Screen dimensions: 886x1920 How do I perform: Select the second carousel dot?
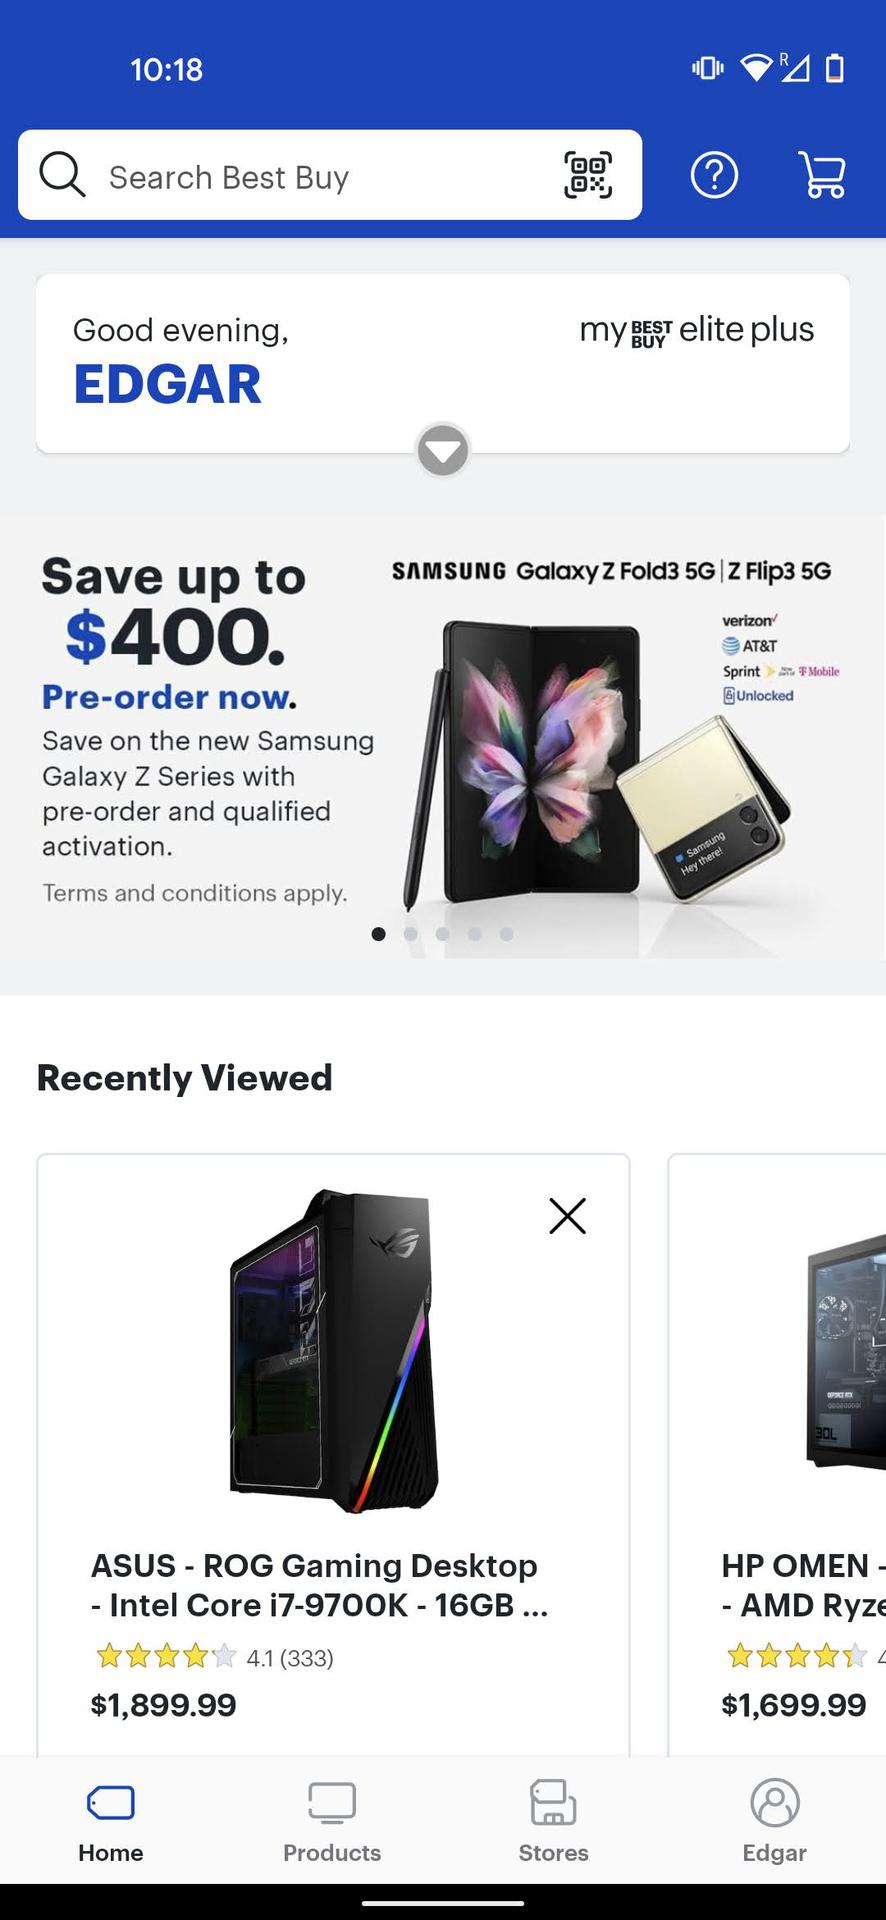click(x=410, y=934)
